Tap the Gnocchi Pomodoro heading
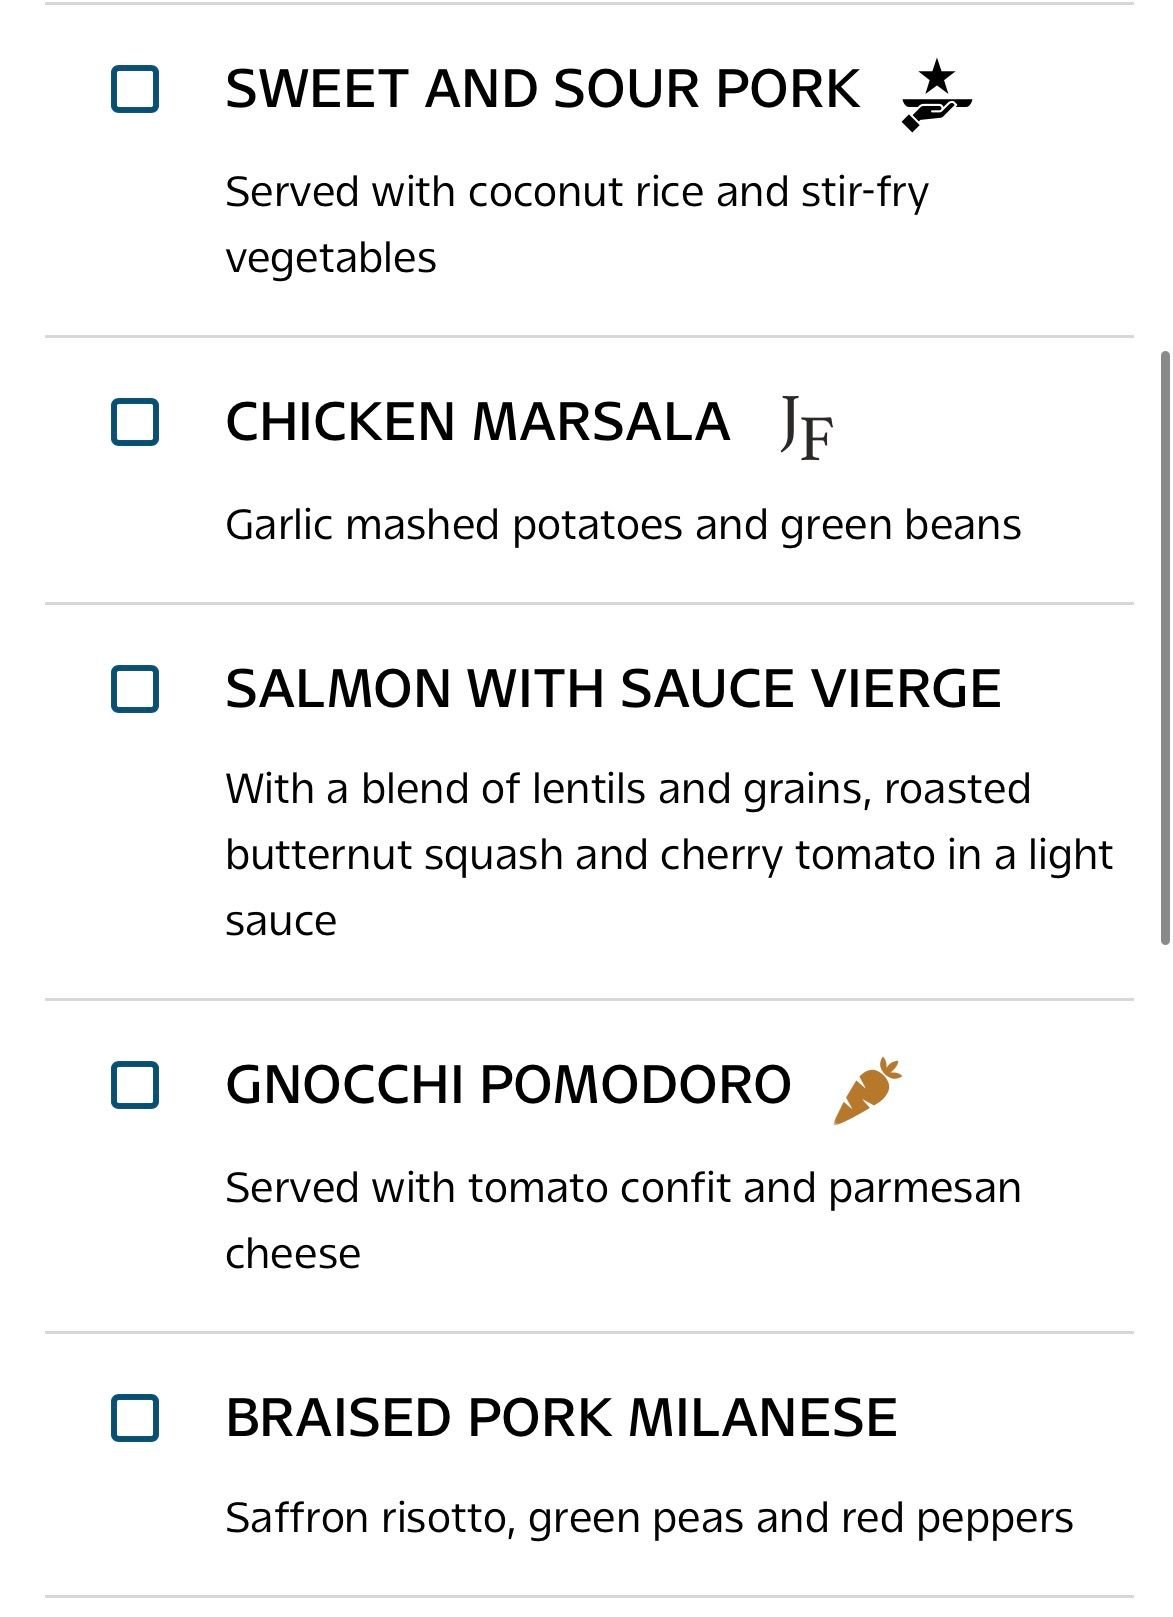Viewport: 1173px width, 1617px height. click(508, 1086)
